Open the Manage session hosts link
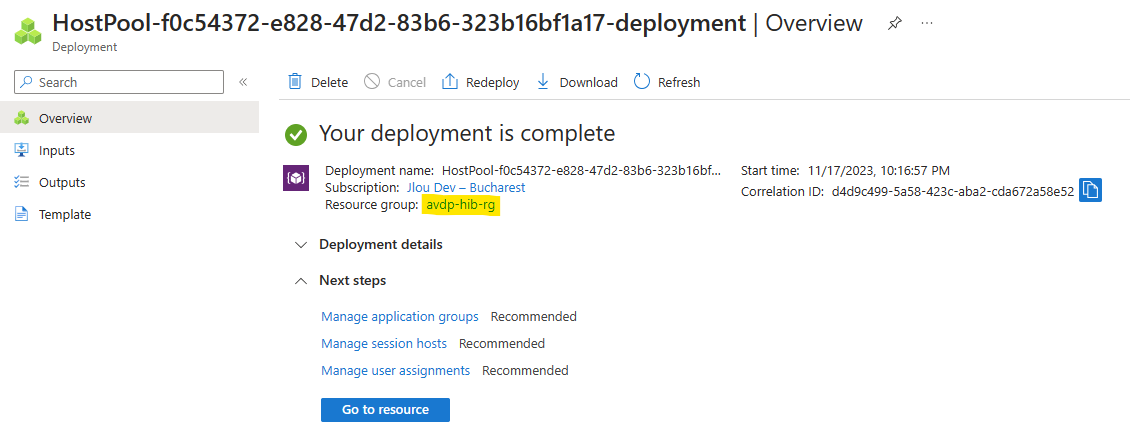1130x439 pixels. click(x=384, y=343)
